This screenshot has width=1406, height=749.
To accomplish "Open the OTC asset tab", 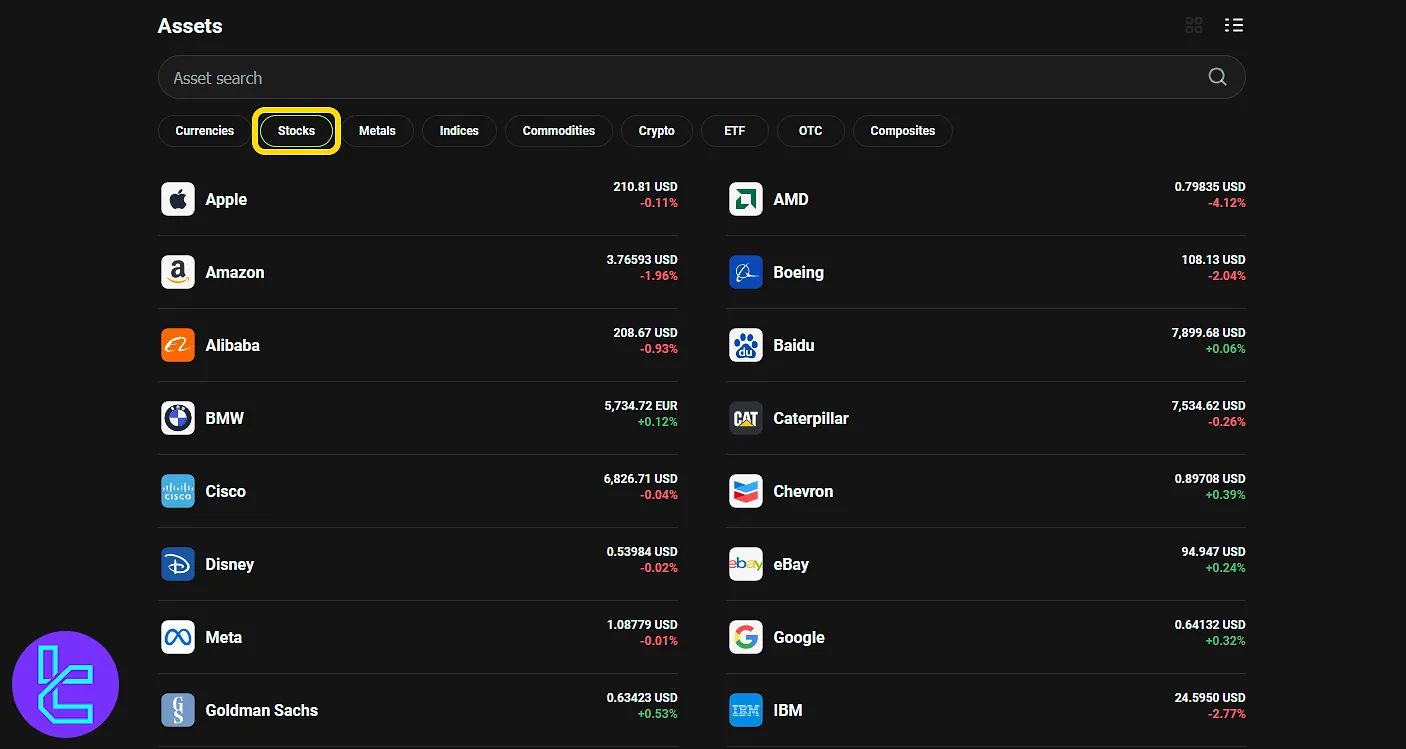I will click(x=811, y=131).
